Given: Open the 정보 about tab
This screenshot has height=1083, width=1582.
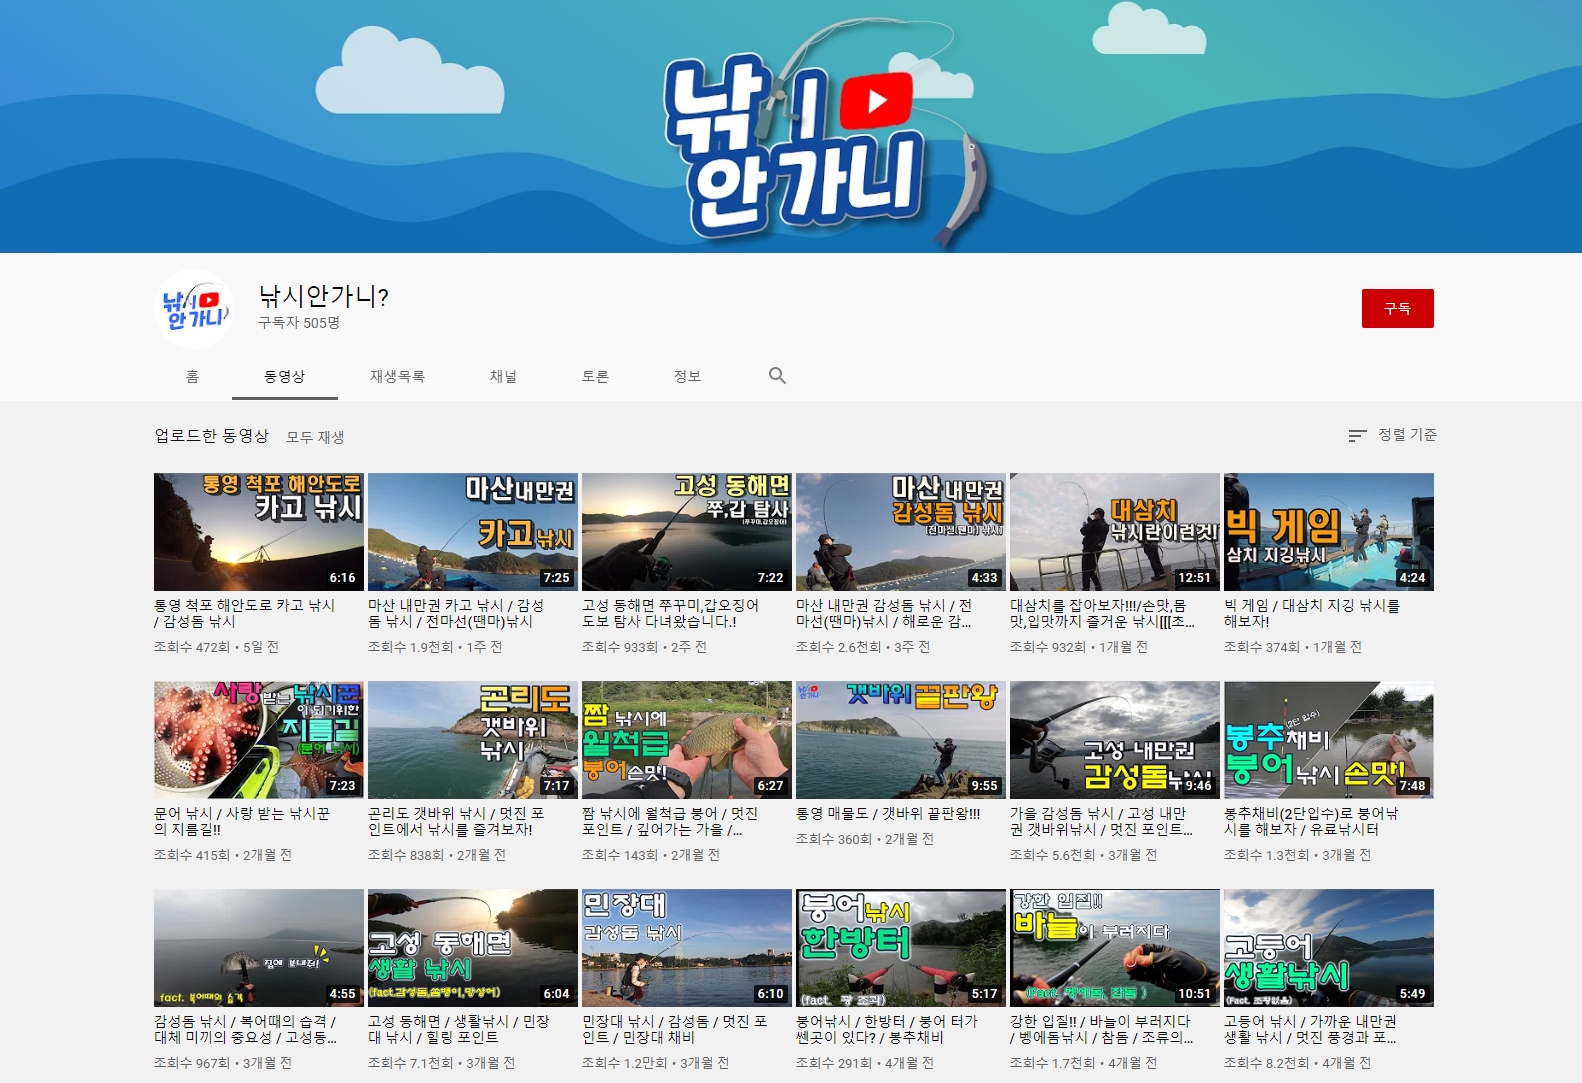Looking at the screenshot, I should click(x=687, y=376).
